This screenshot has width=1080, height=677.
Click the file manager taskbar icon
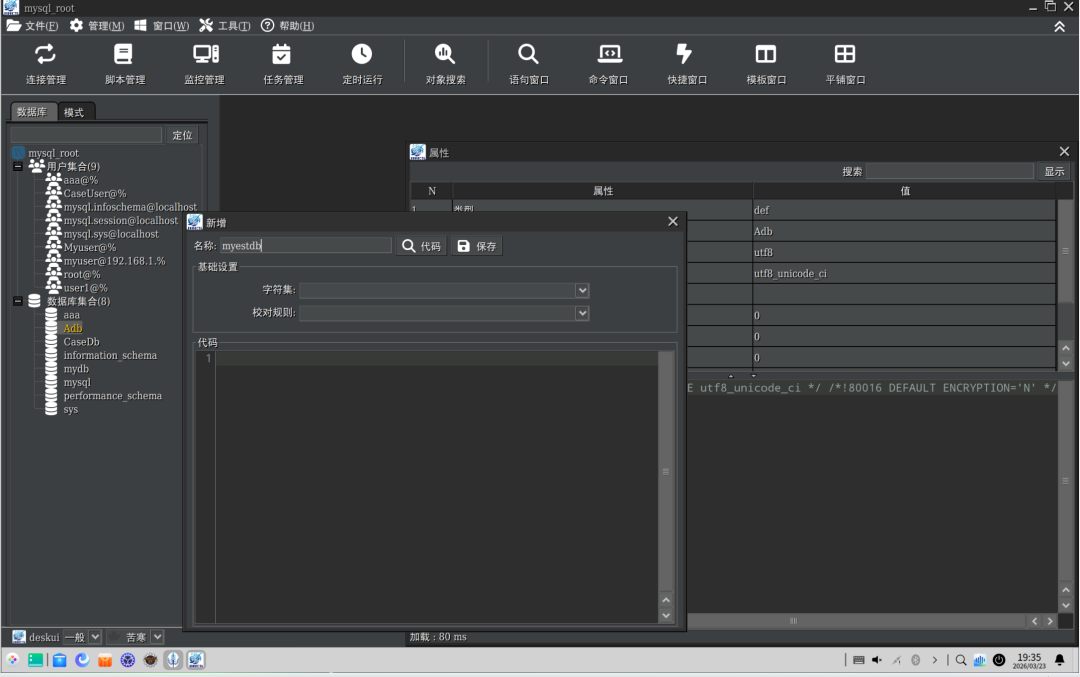(59, 660)
